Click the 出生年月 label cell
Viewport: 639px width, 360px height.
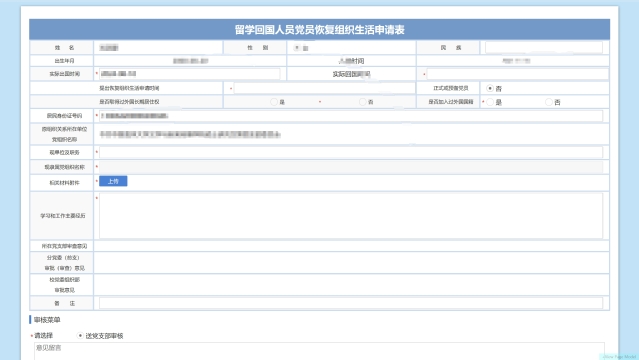62,61
